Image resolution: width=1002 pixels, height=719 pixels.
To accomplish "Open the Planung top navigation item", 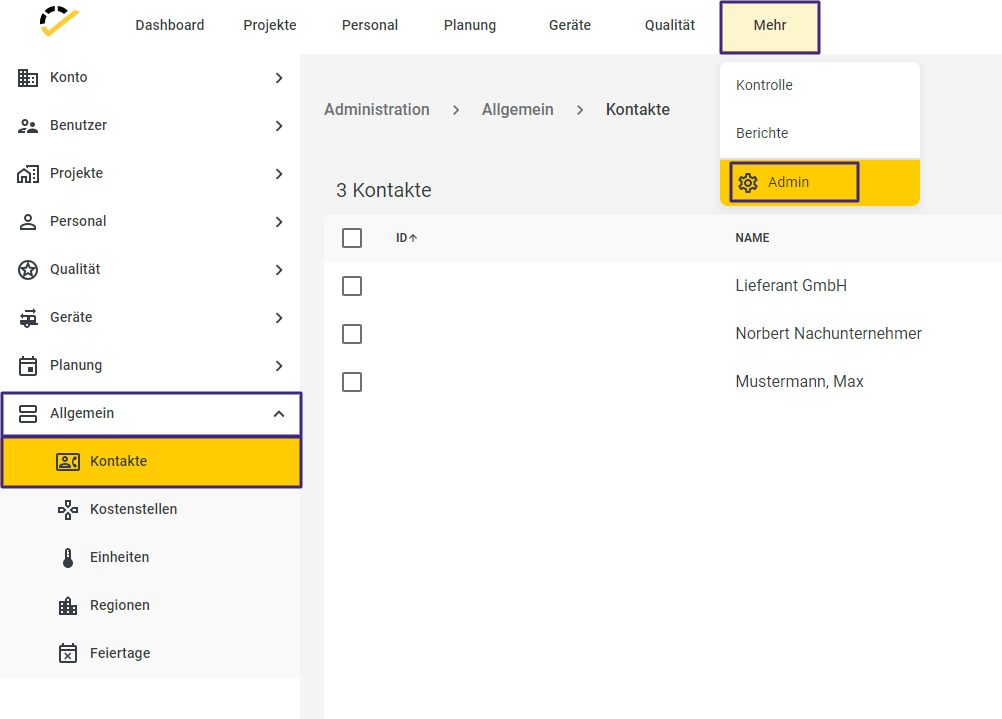I will click(470, 26).
